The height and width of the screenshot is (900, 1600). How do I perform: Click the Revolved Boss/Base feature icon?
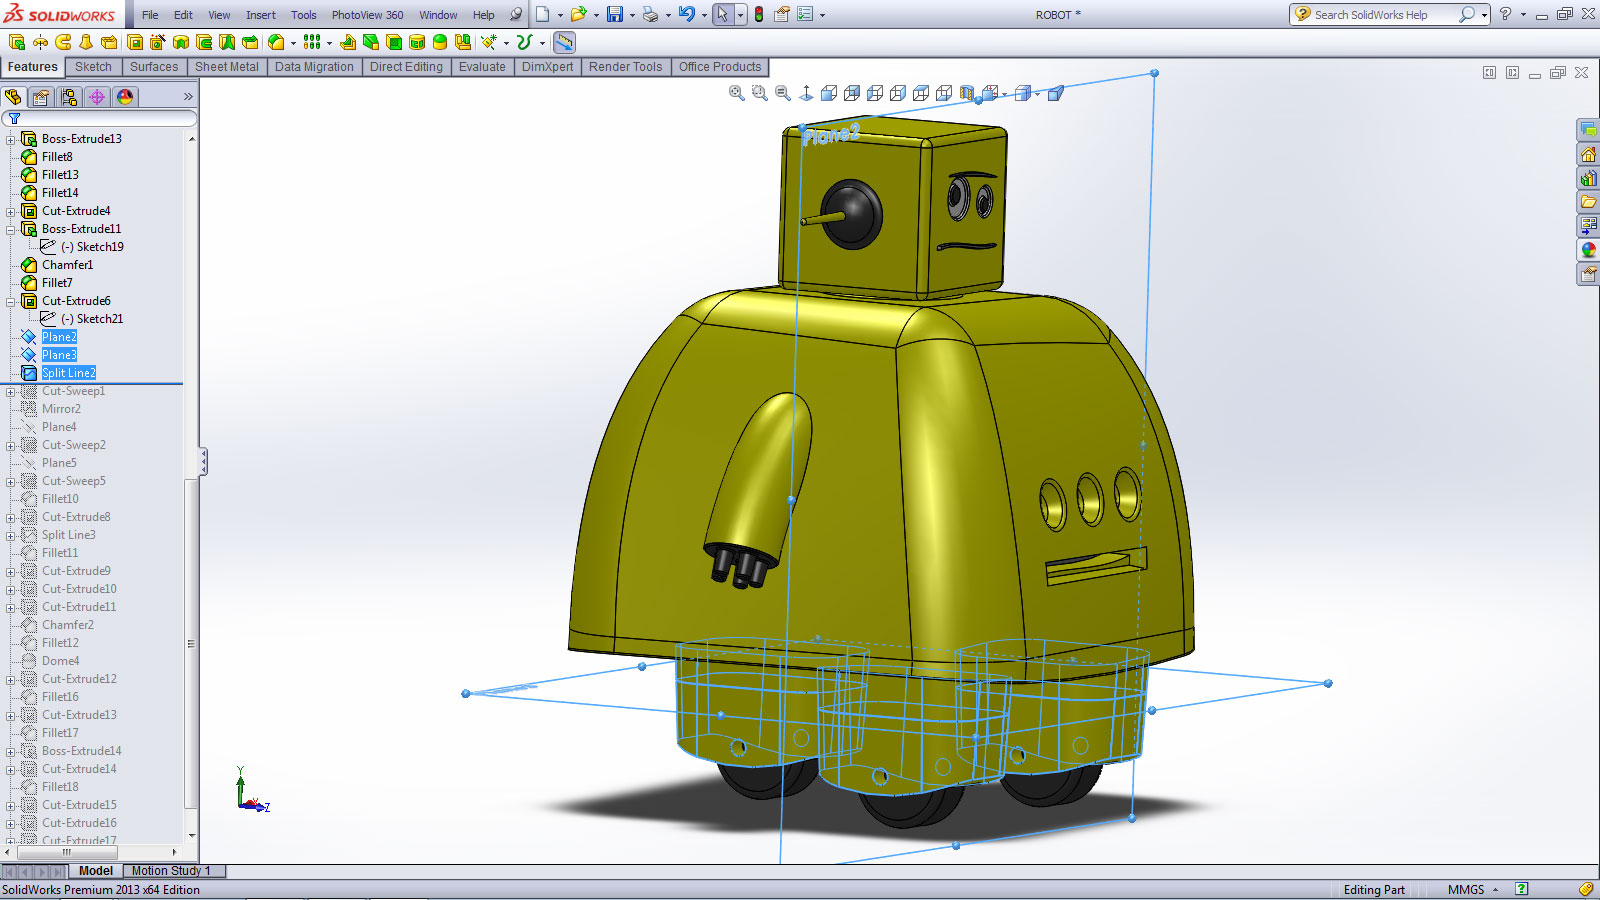(40, 42)
